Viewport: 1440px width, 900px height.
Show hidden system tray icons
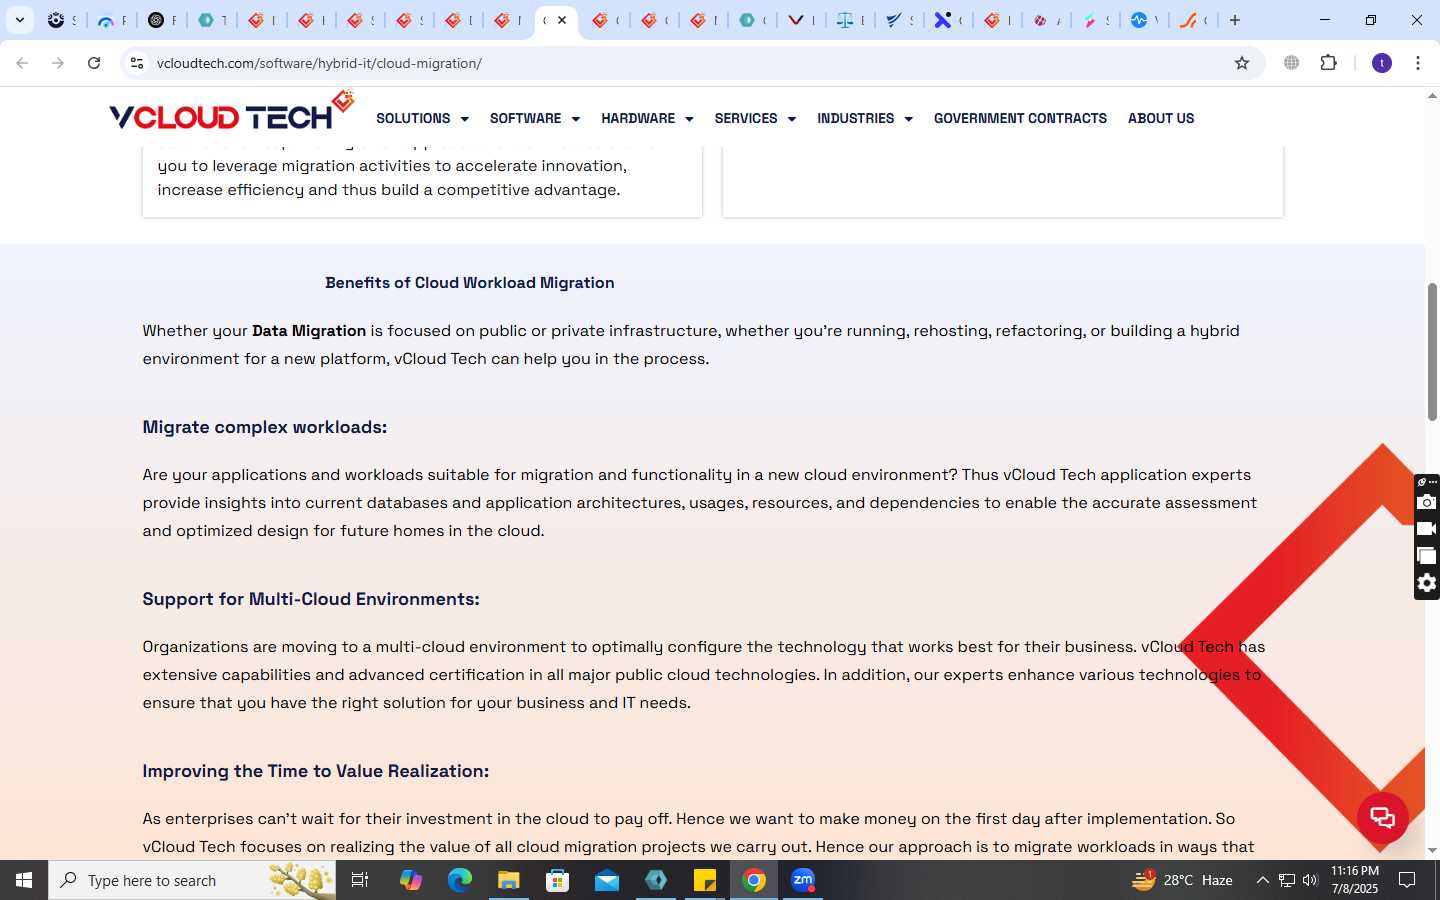(x=1262, y=880)
